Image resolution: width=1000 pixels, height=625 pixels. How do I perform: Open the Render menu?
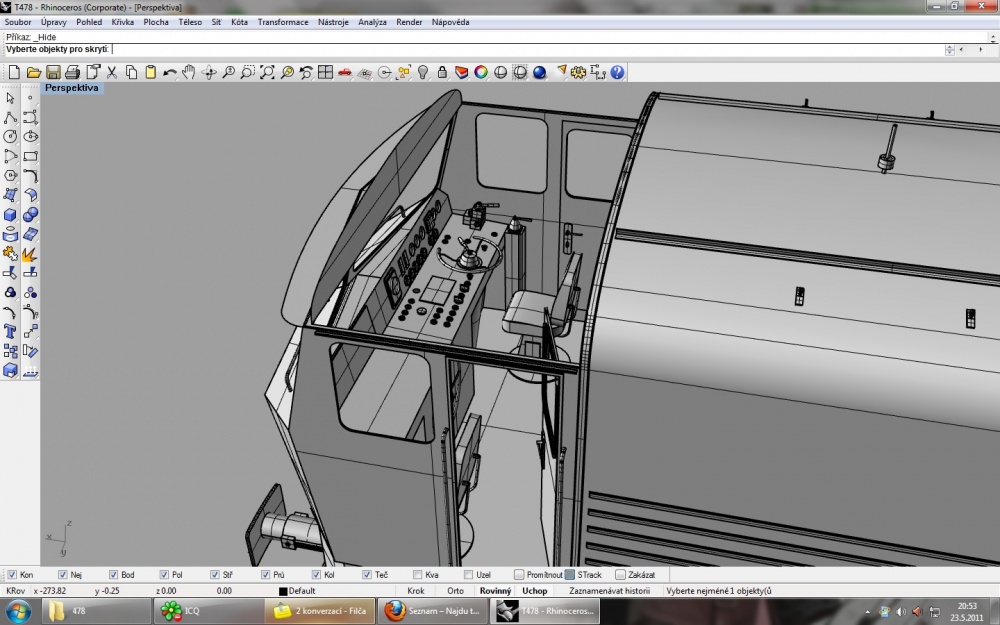(409, 22)
